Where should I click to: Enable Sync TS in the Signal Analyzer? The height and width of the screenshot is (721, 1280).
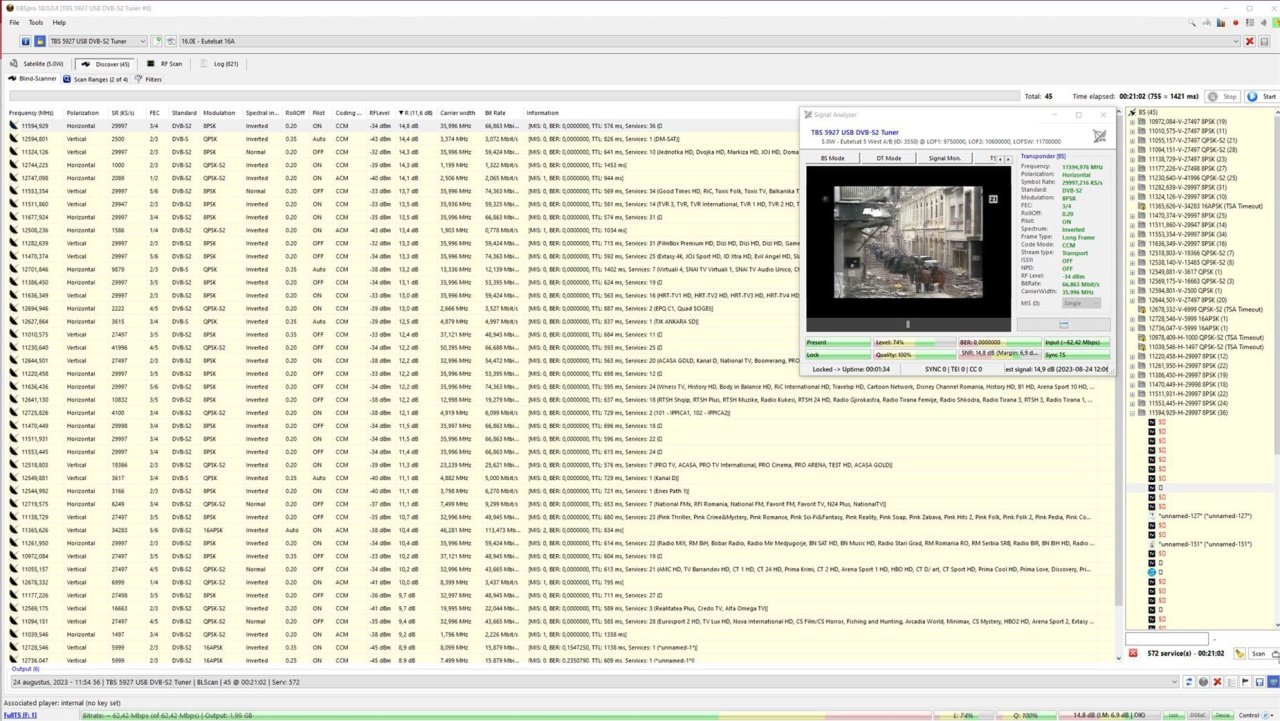1056,354
